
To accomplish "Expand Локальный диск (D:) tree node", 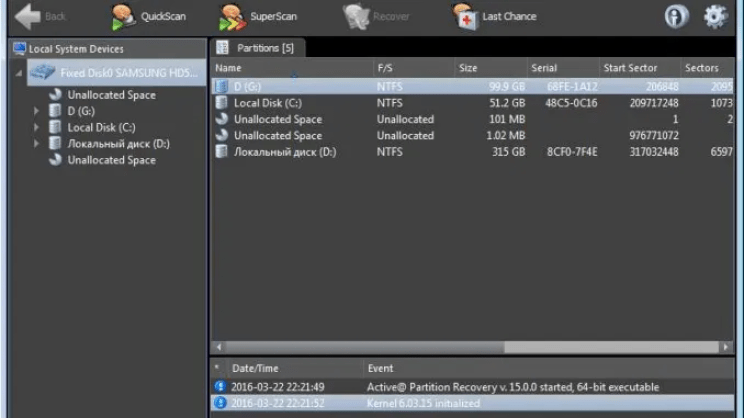I will point(37,143).
